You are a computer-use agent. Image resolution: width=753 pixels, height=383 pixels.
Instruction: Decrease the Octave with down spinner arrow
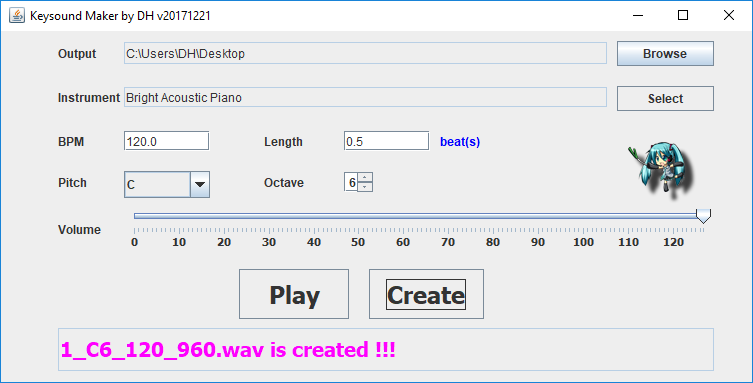click(365, 187)
